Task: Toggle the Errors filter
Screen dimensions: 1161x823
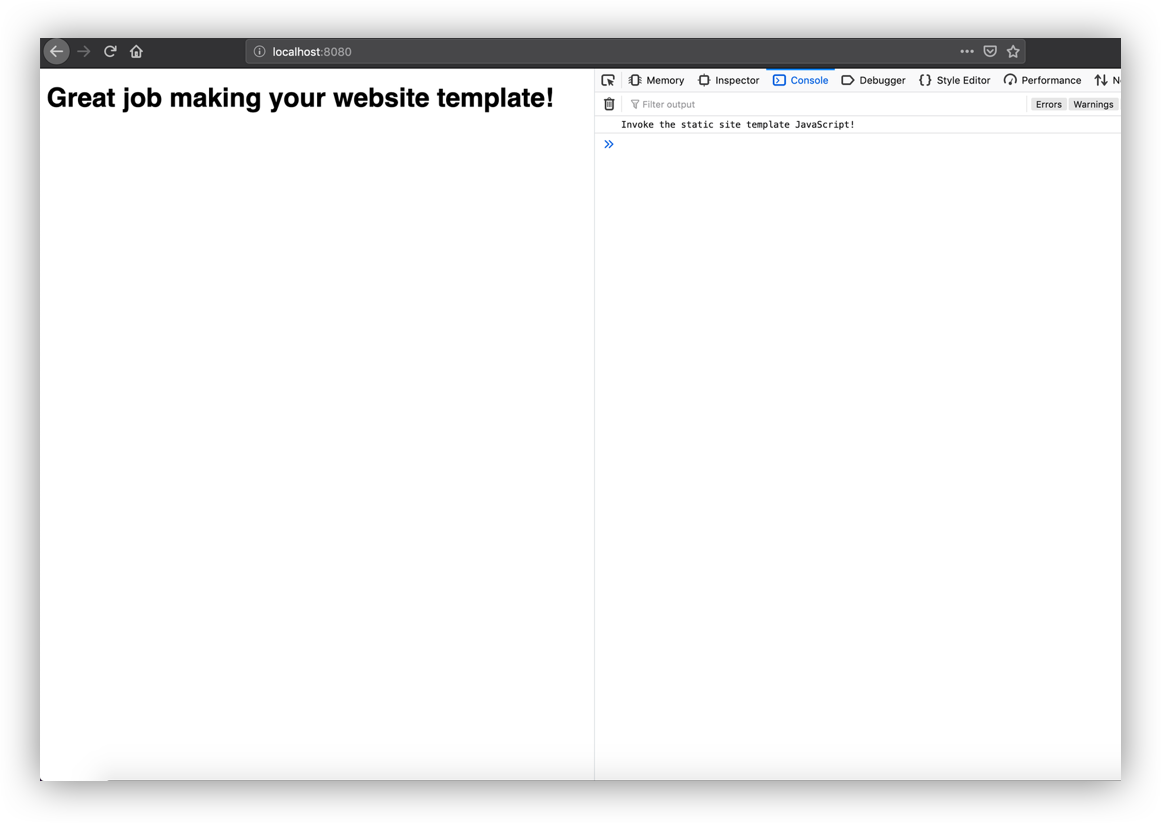Action: [1048, 104]
